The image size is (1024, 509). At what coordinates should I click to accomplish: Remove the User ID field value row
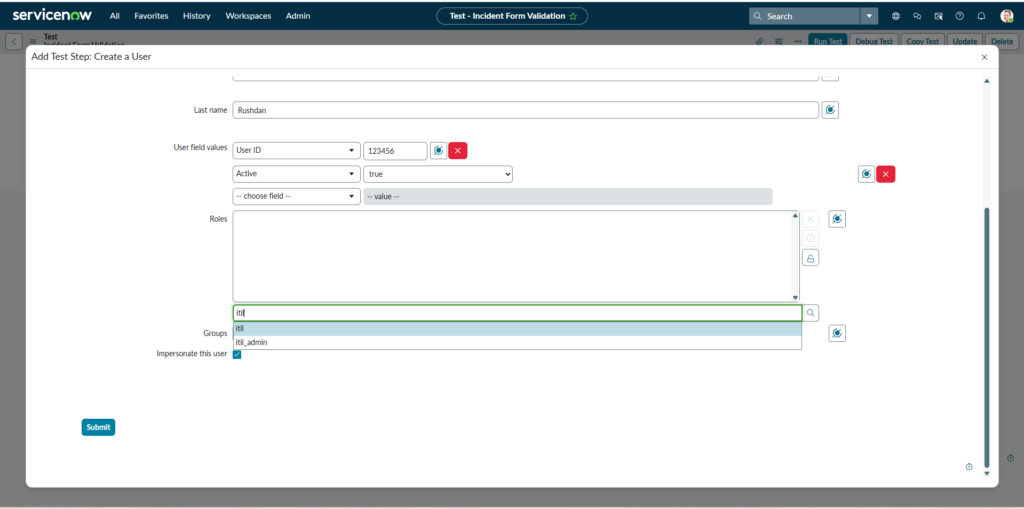(458, 151)
